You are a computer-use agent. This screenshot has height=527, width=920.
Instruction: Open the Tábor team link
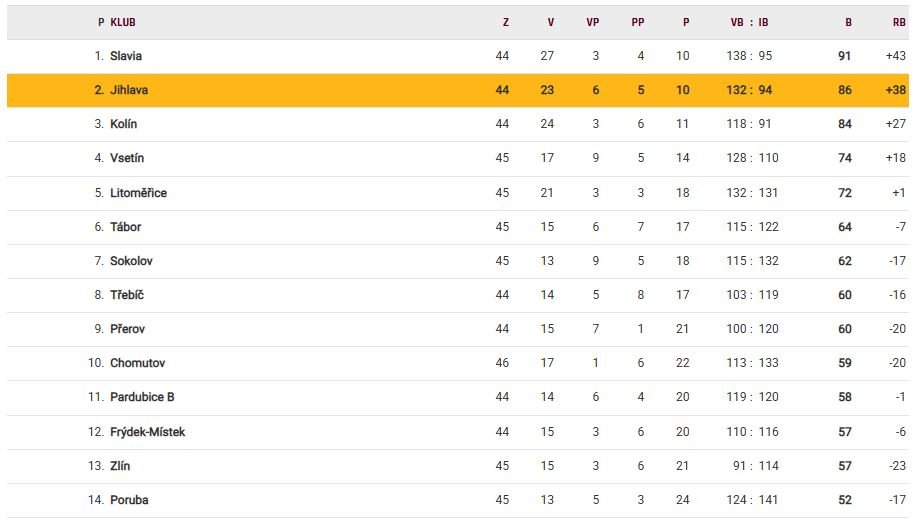coord(126,227)
